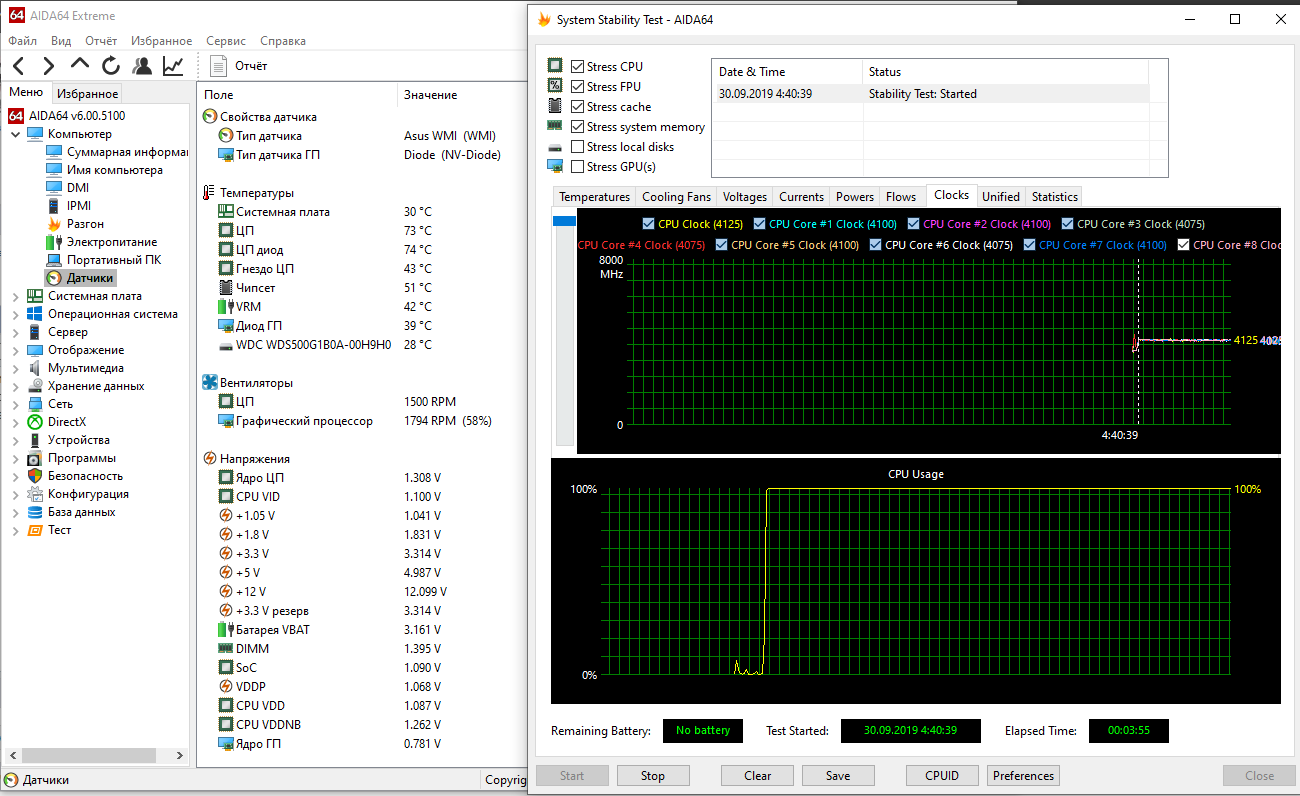The image size is (1300, 796).
Task: Enable Stress local disks checkbox
Action: (577, 147)
